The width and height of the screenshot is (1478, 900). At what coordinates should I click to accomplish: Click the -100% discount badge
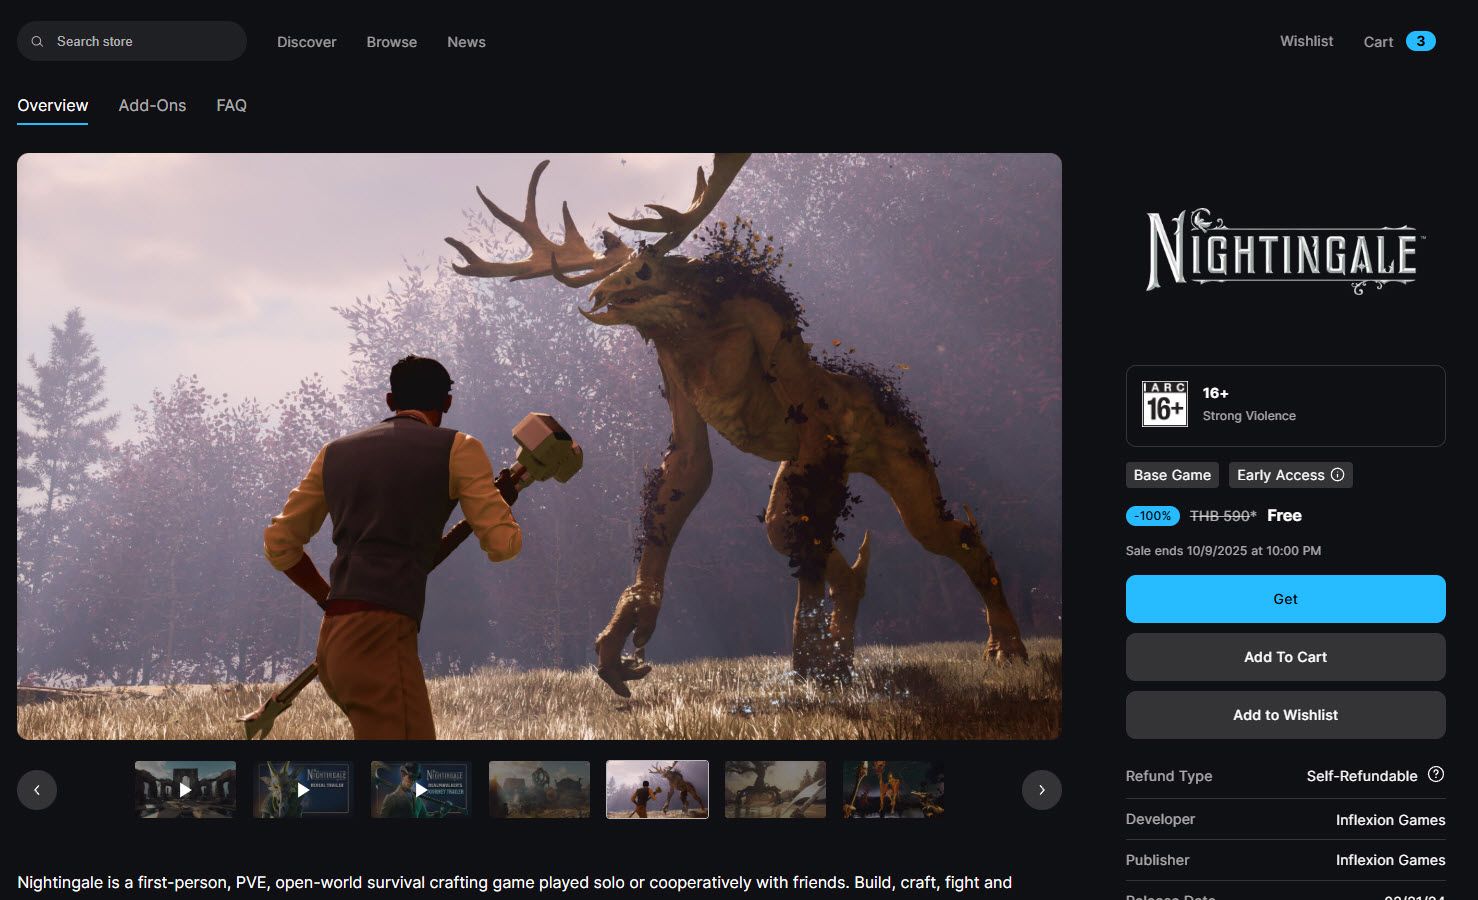[1153, 516]
